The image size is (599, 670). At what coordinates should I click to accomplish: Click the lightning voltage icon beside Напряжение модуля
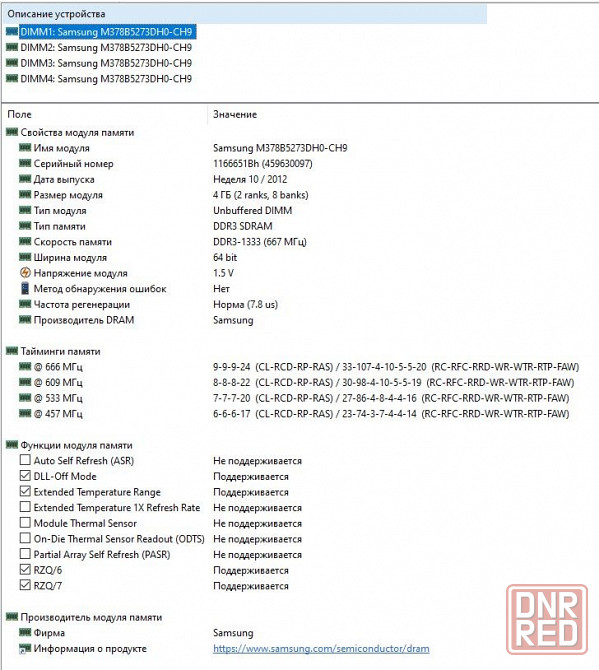25,273
